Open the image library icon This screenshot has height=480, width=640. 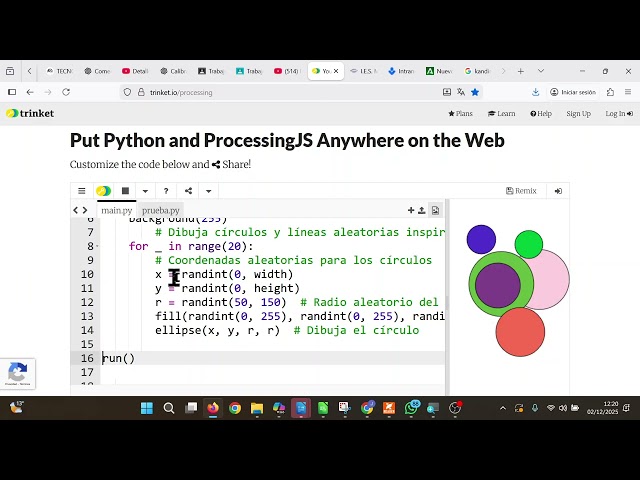(x=435, y=210)
